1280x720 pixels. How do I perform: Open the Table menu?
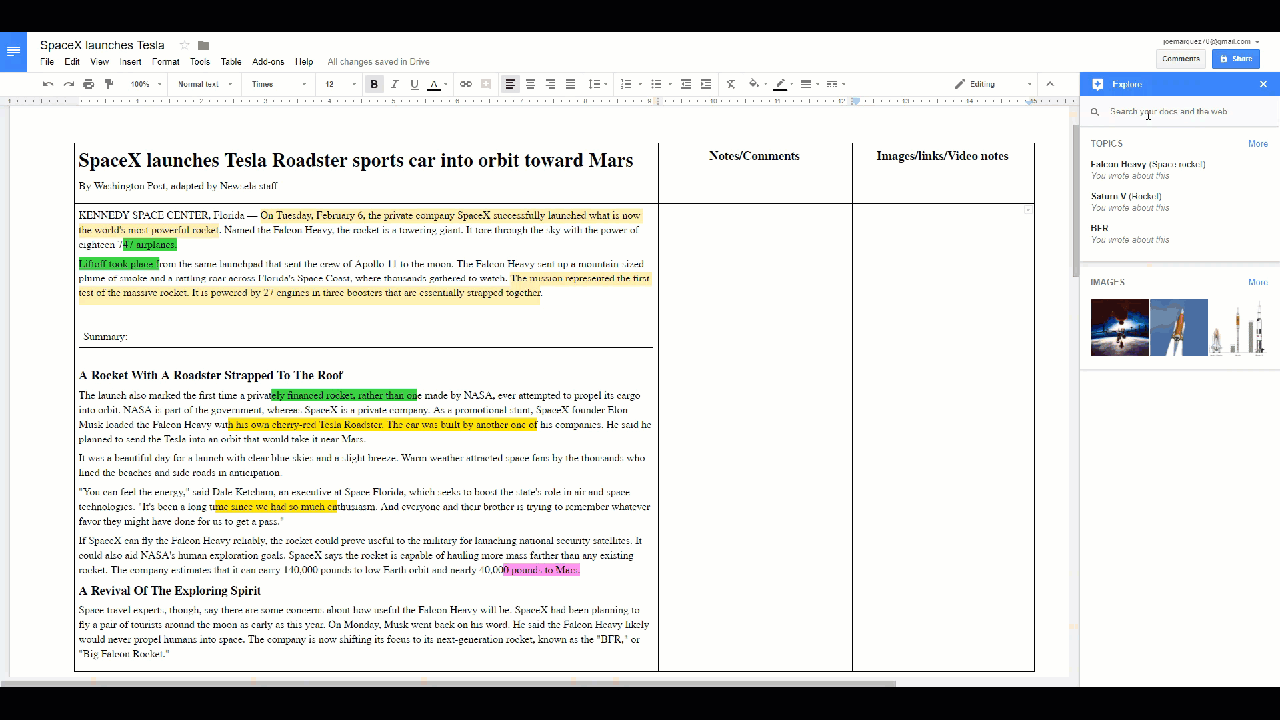[231, 62]
